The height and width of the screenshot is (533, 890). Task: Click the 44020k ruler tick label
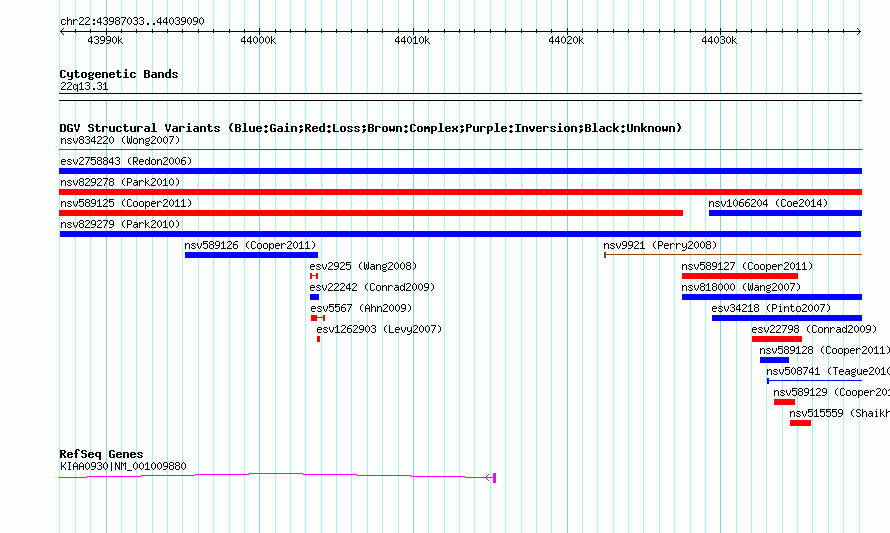(x=566, y=40)
